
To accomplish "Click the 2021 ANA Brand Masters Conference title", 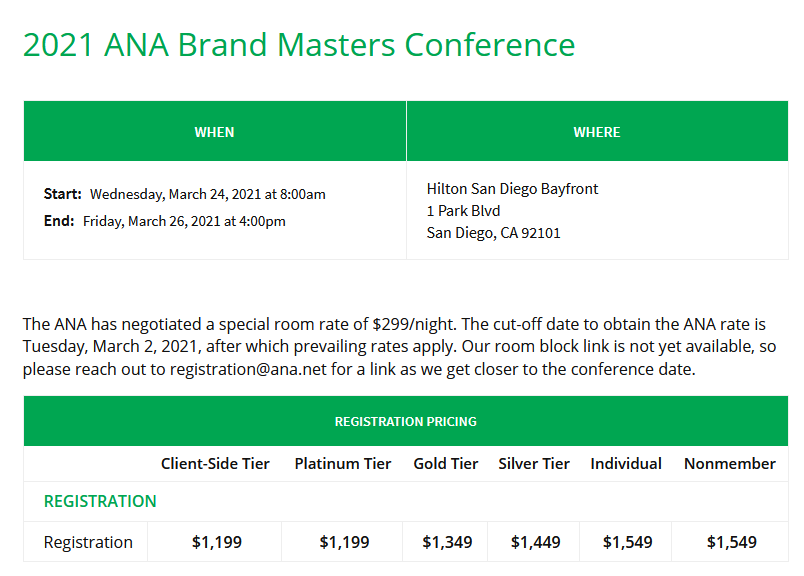I will tap(298, 45).
